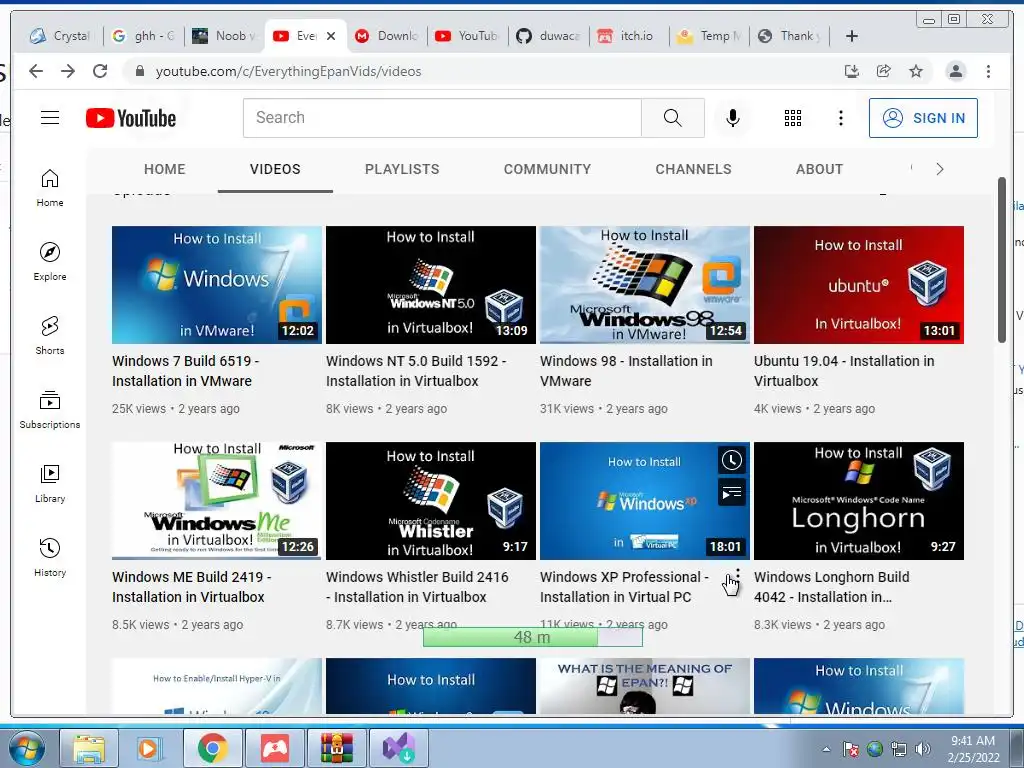Open History in the sidebar

click(x=50, y=557)
